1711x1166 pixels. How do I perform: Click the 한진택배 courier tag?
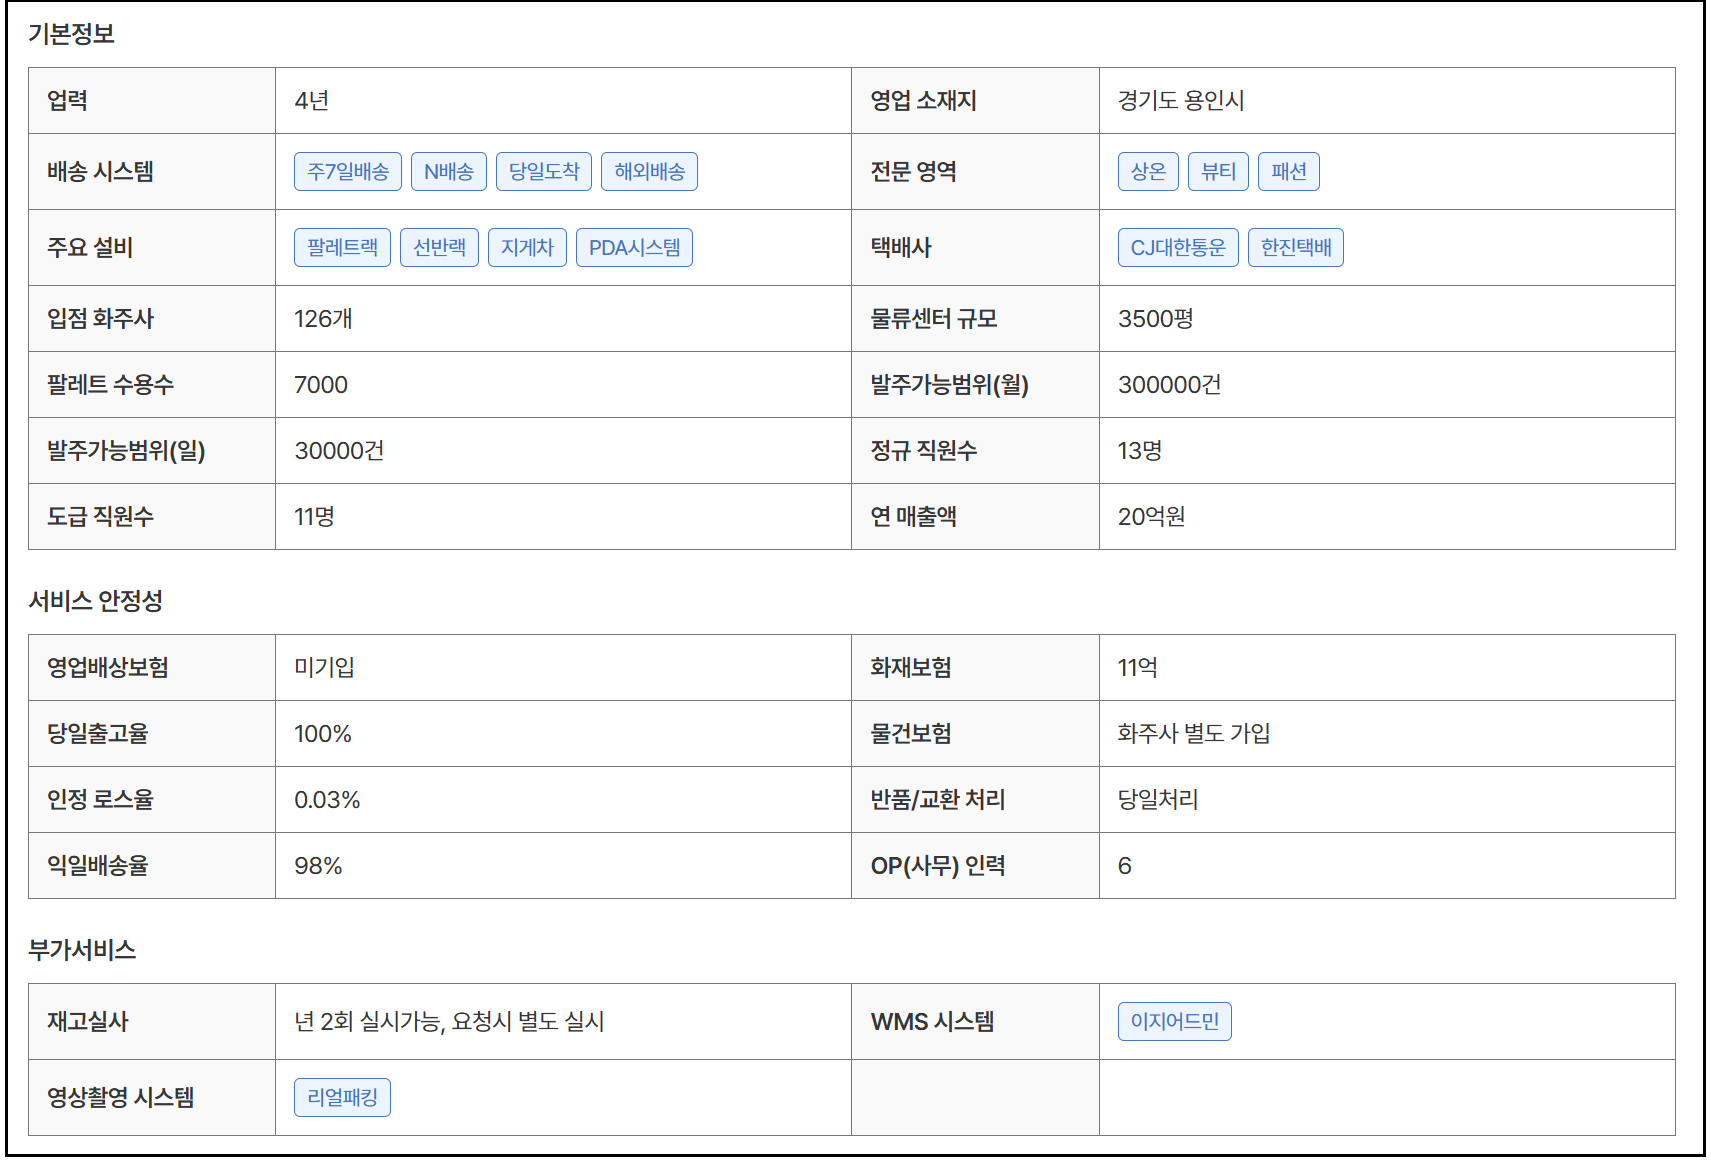pyautogui.click(x=1296, y=247)
